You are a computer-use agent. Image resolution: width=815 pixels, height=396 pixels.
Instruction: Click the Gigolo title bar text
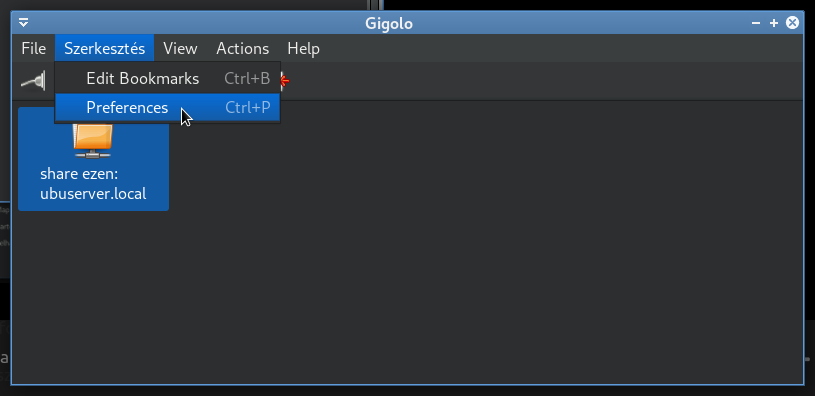click(x=389, y=23)
